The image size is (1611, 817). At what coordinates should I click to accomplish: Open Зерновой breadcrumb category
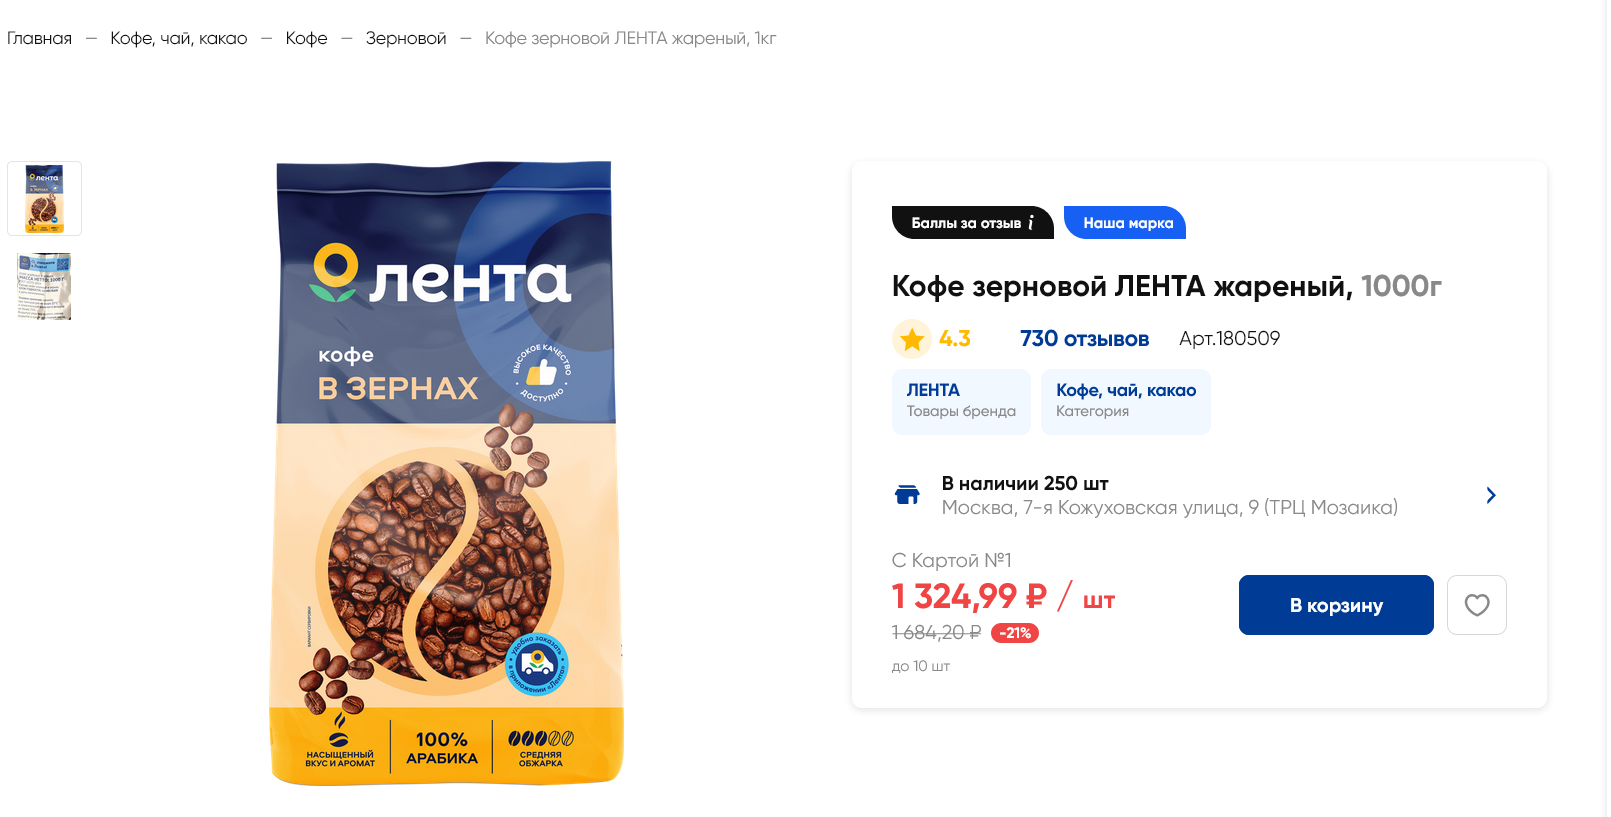coord(406,38)
